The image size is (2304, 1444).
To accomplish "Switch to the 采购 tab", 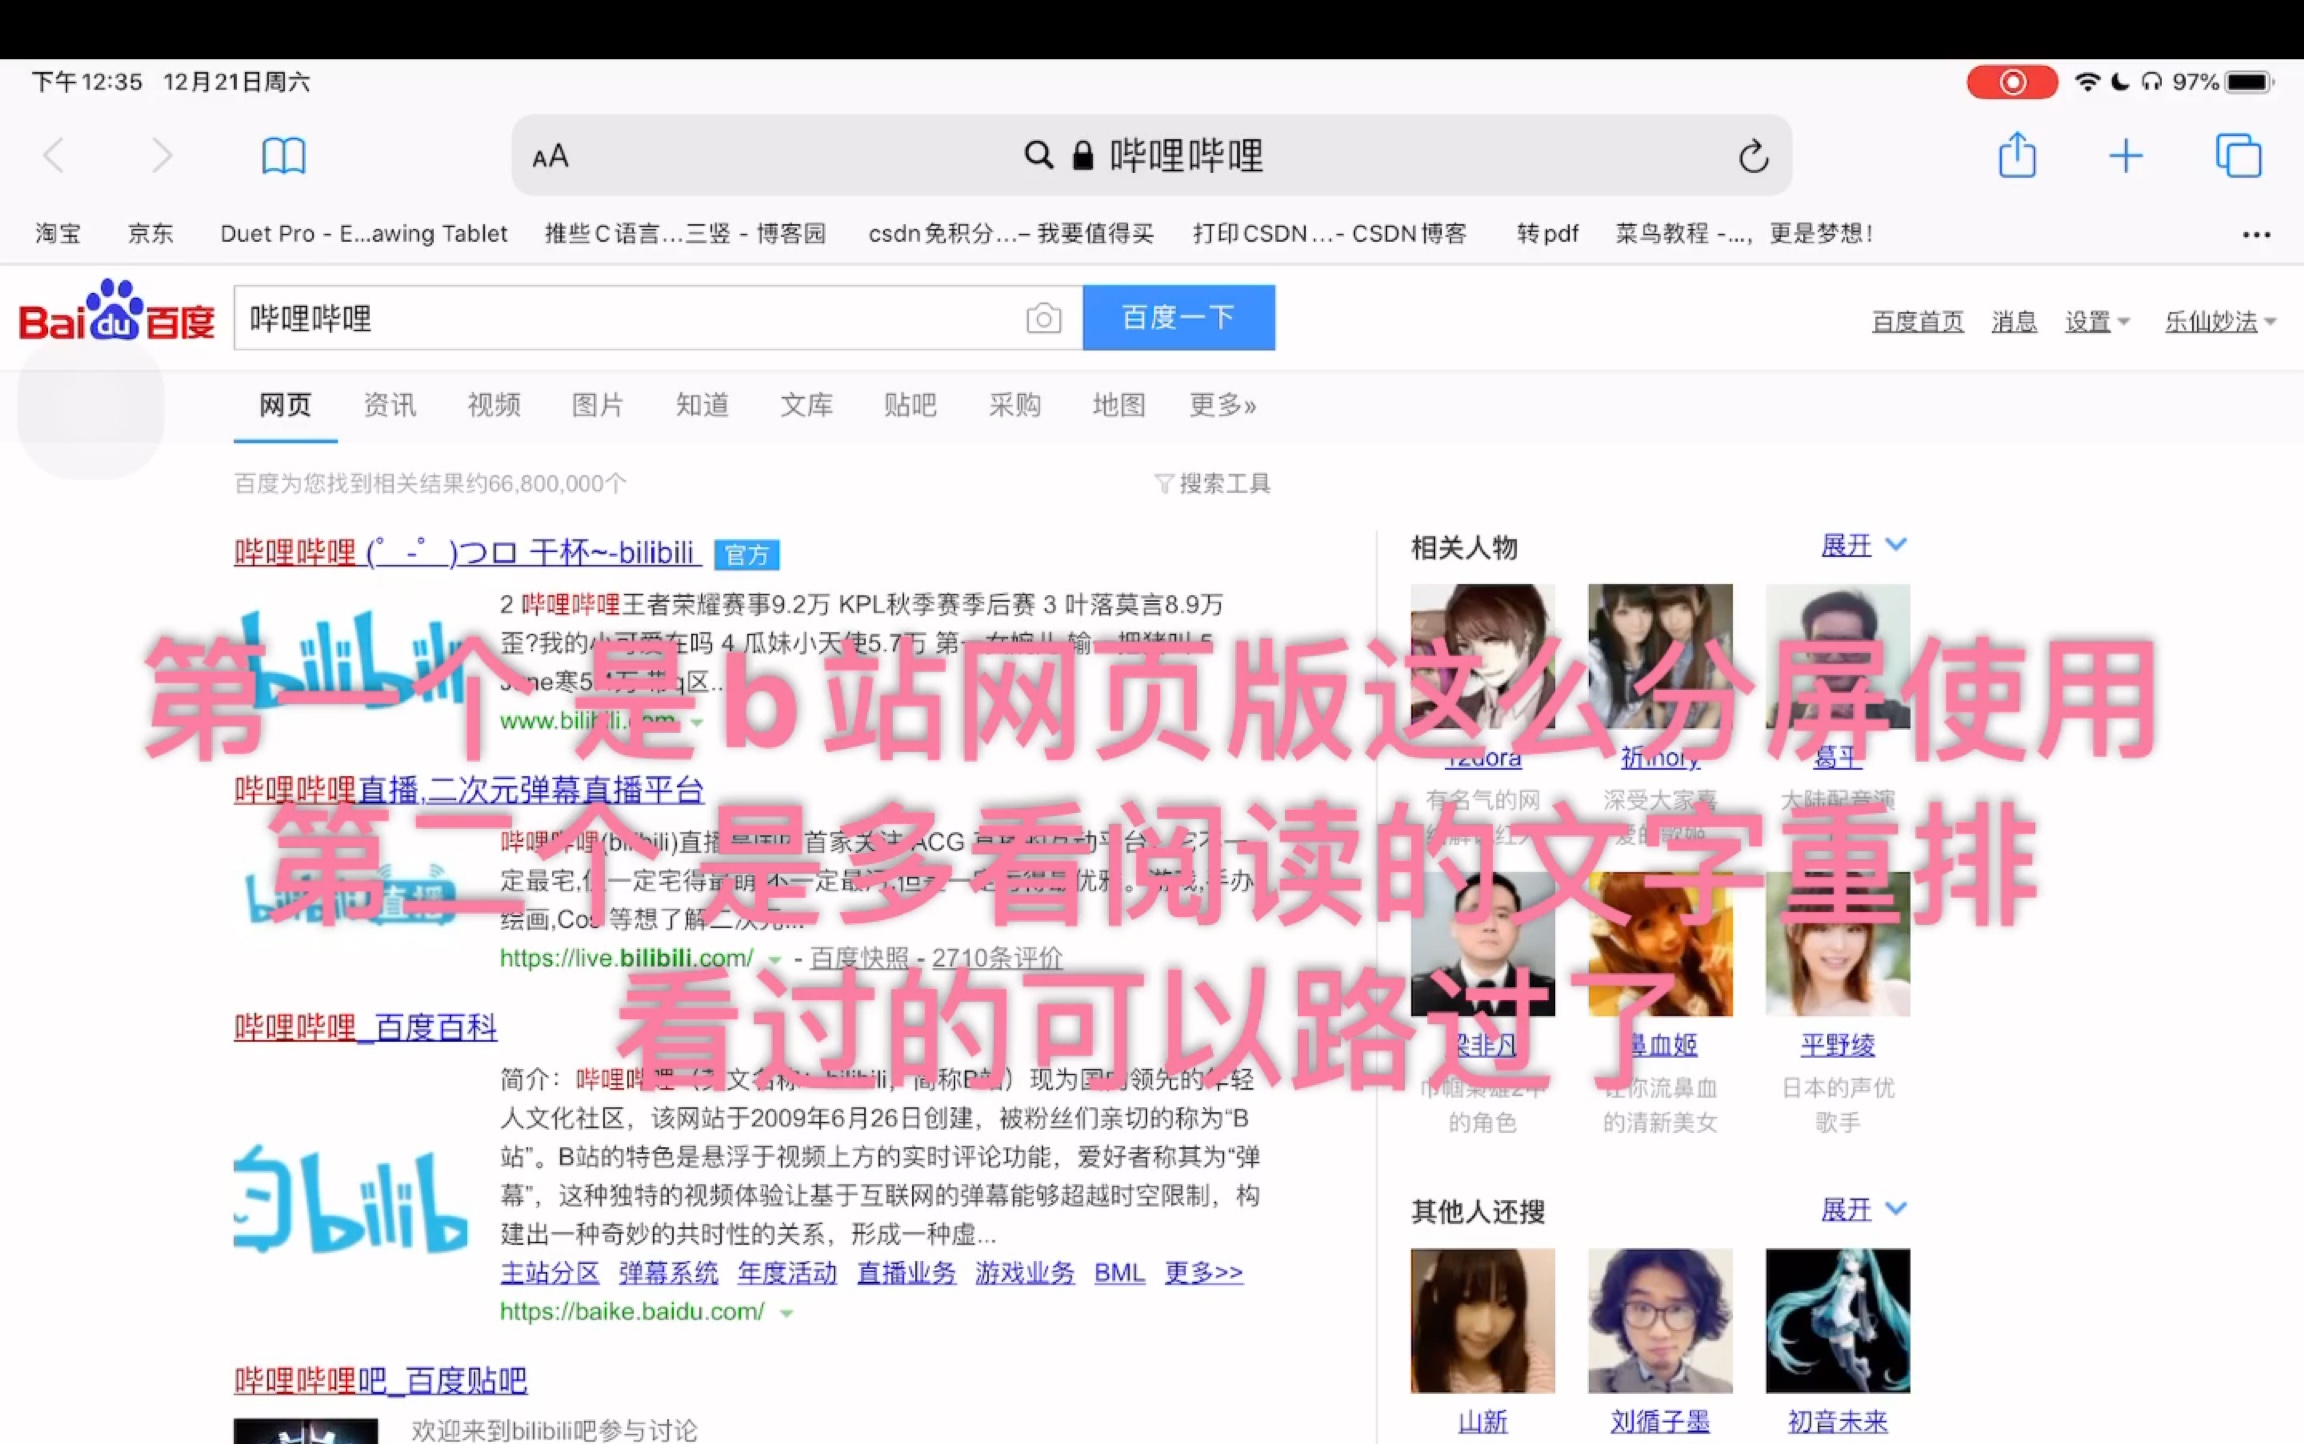I will (1015, 405).
